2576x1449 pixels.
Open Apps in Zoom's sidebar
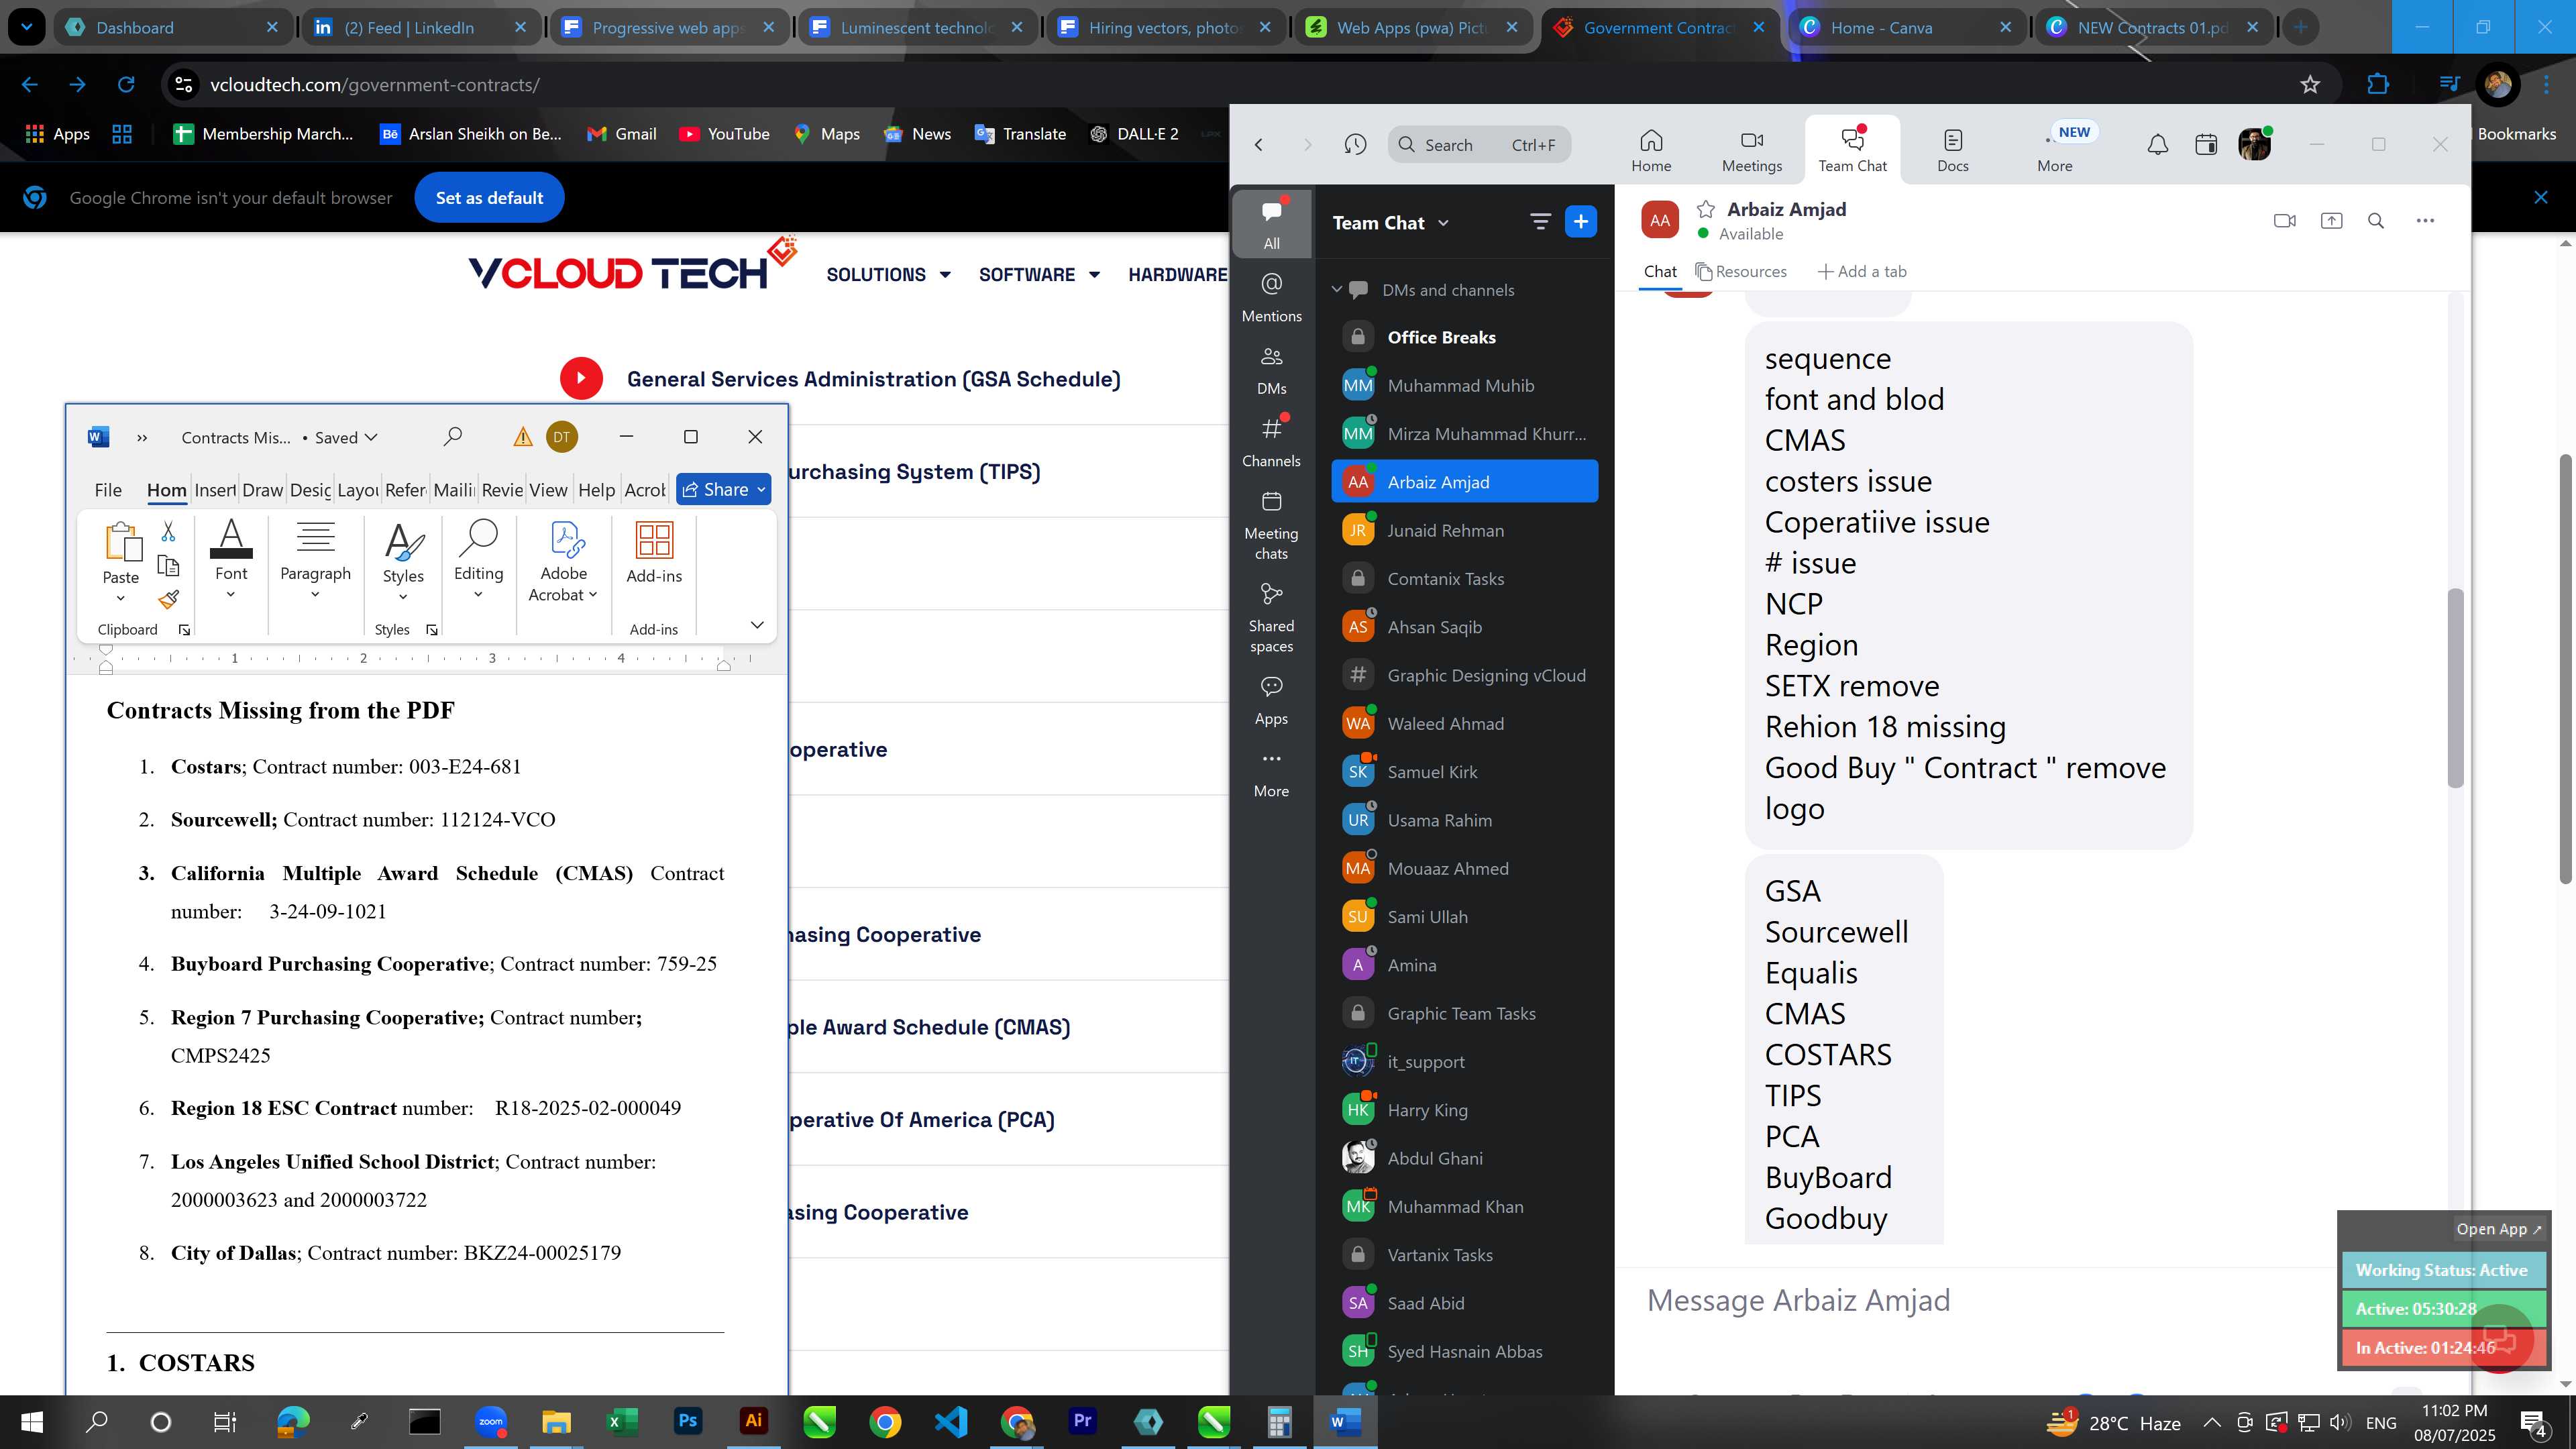(1271, 700)
